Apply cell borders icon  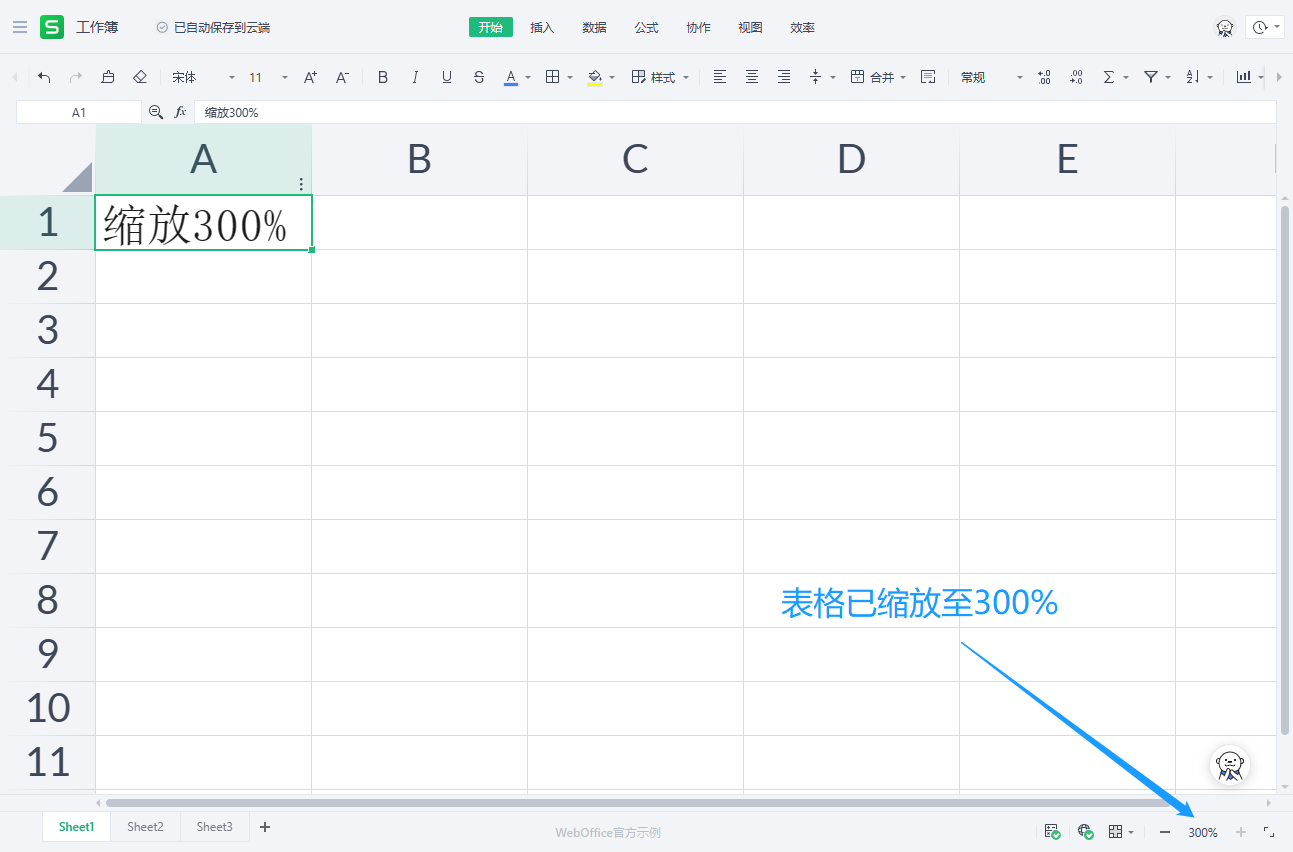(552, 77)
